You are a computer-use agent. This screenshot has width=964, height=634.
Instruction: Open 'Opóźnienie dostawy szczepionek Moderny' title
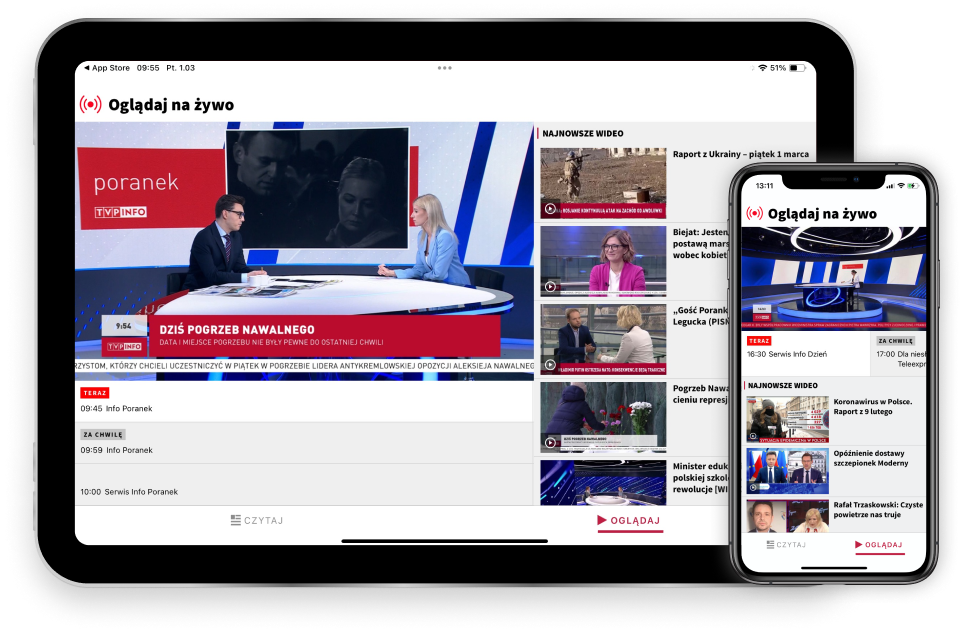tap(871, 458)
